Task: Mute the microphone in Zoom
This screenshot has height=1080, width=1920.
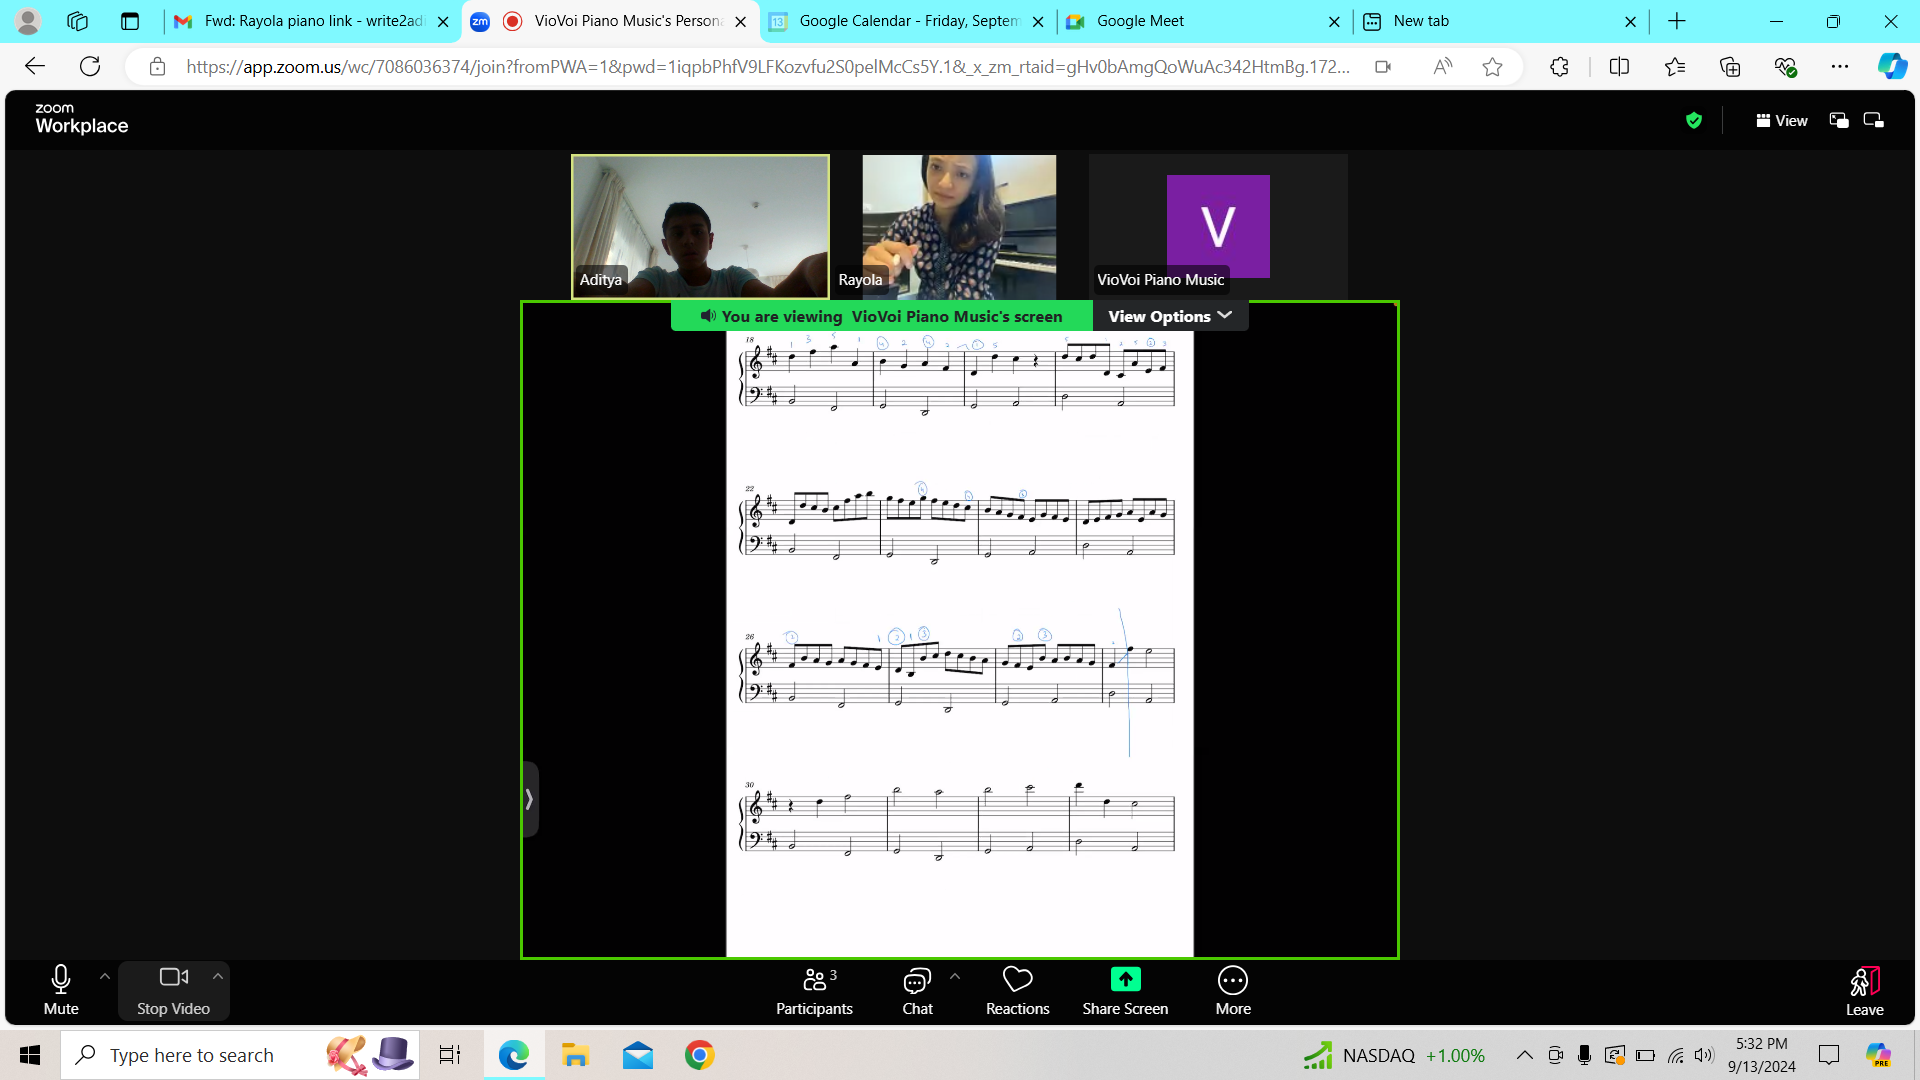Action: 61,990
